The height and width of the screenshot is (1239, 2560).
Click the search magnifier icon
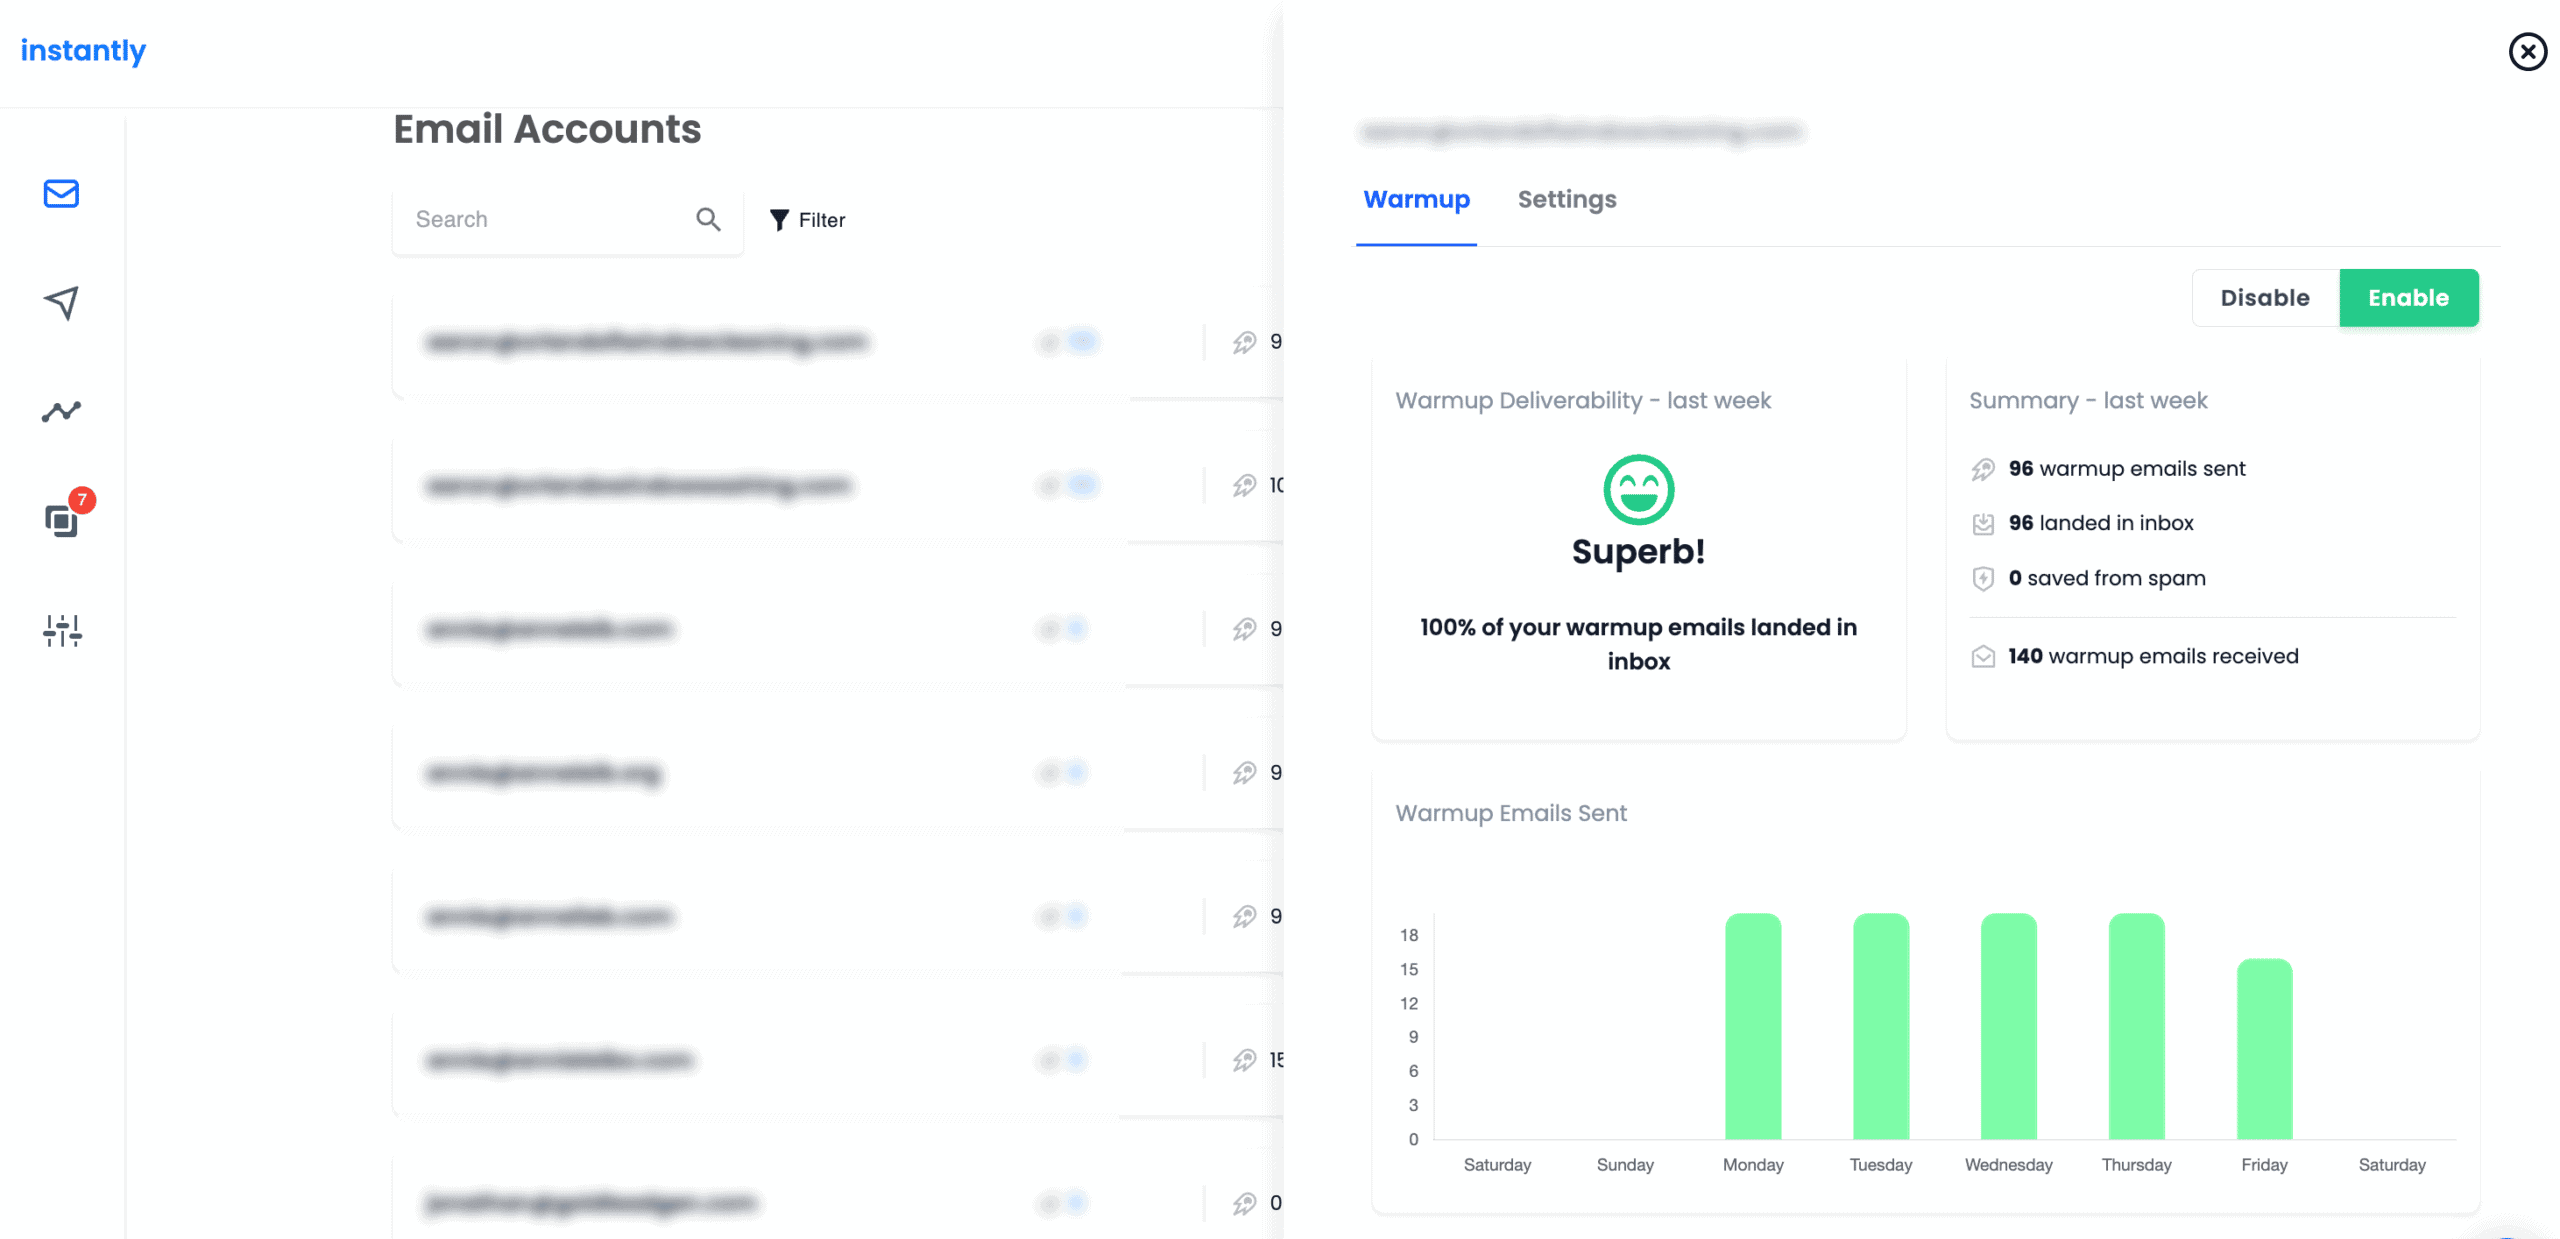click(708, 219)
